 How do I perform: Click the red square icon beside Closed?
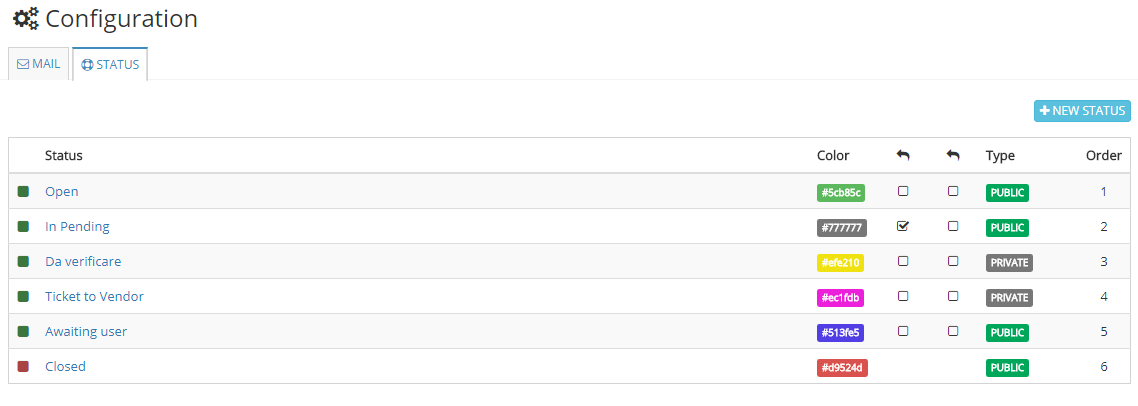point(23,367)
